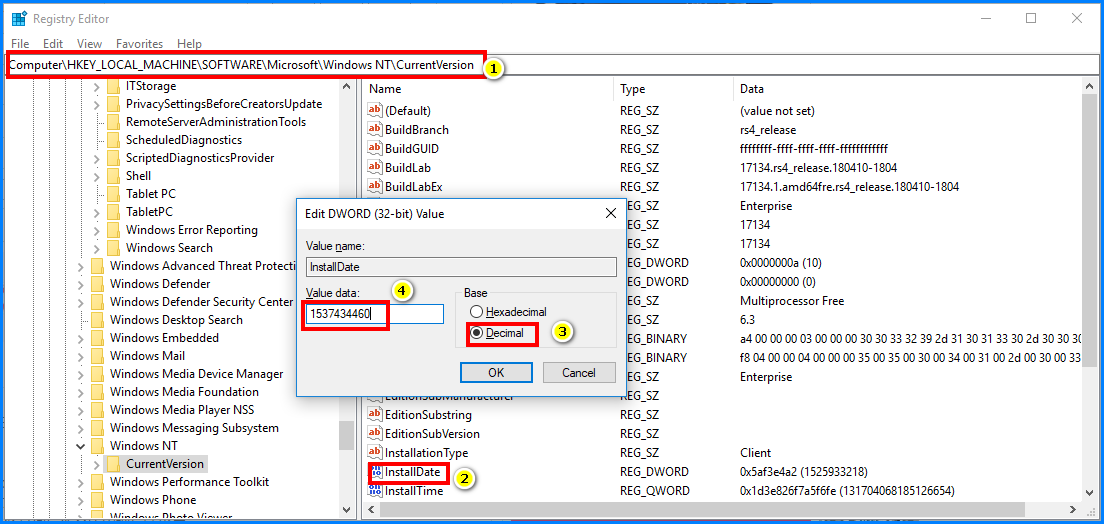Click the Windows NT folder icon
1104x524 pixels.
click(98, 446)
